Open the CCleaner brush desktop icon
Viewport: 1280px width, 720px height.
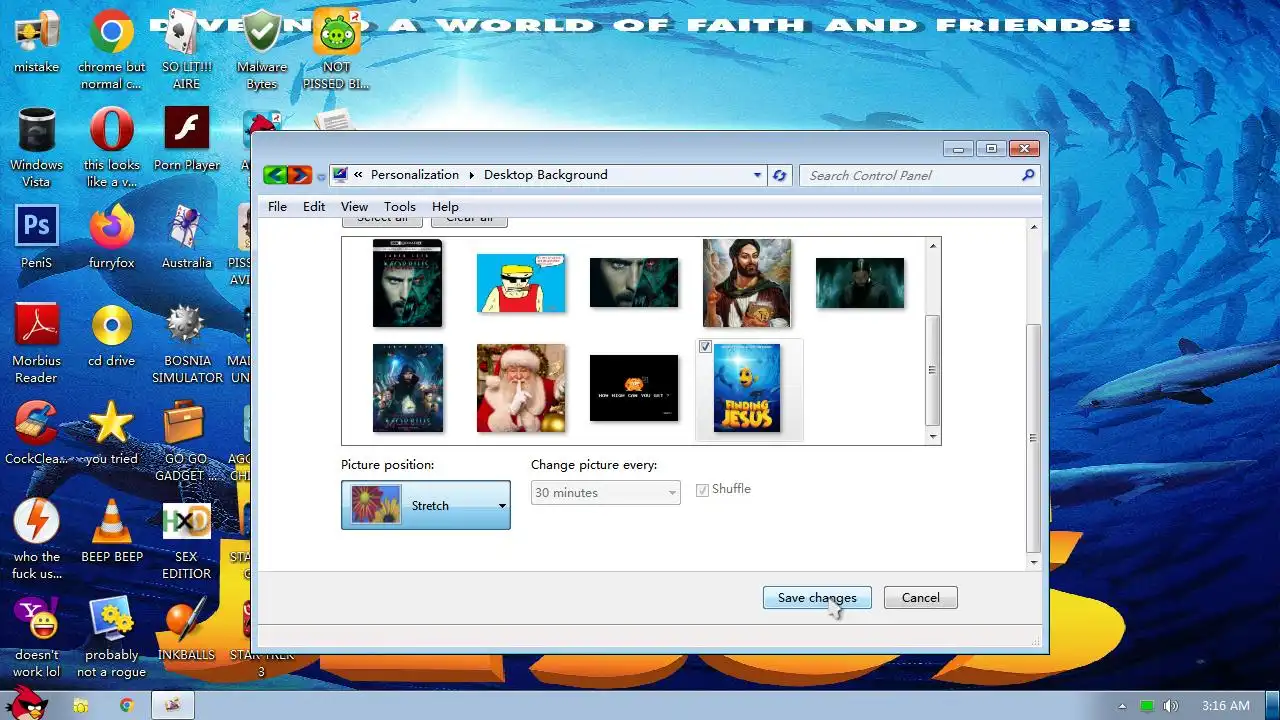click(36, 432)
